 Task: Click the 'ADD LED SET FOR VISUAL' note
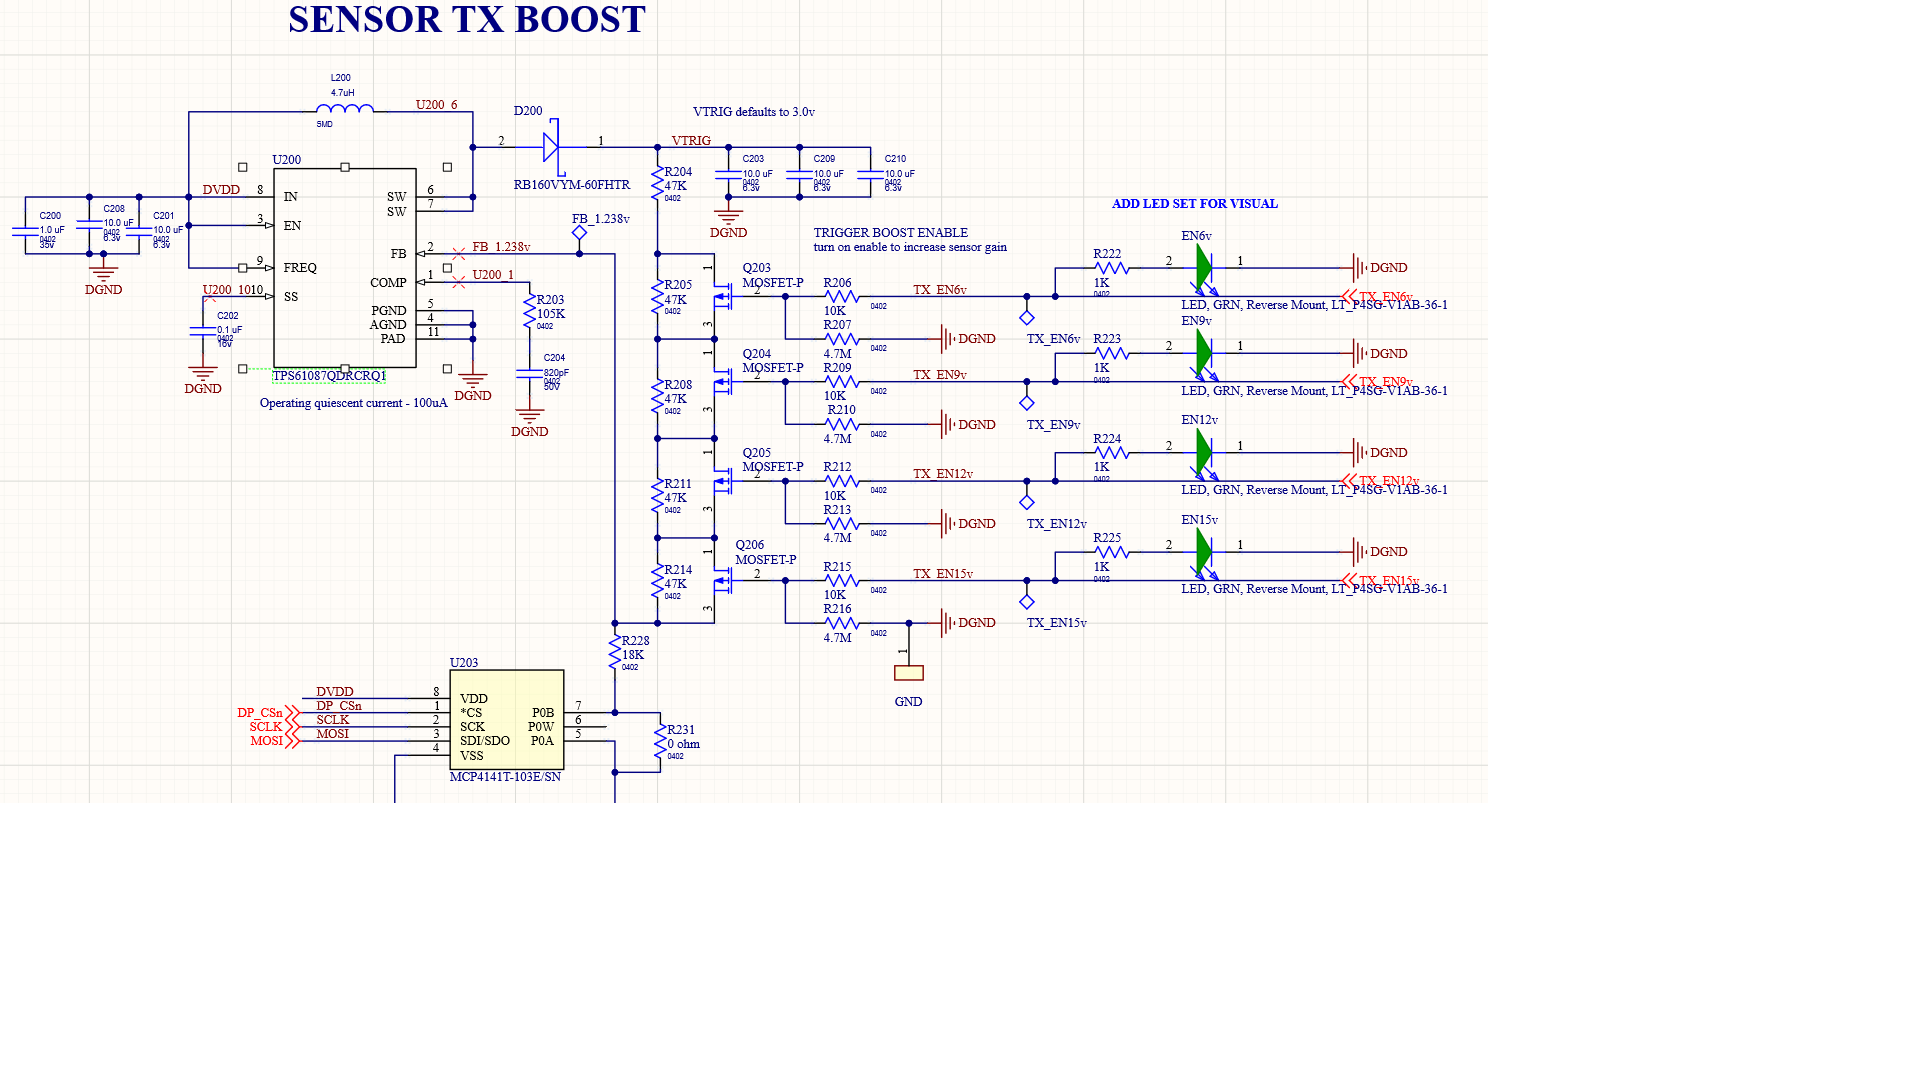(x=1194, y=204)
